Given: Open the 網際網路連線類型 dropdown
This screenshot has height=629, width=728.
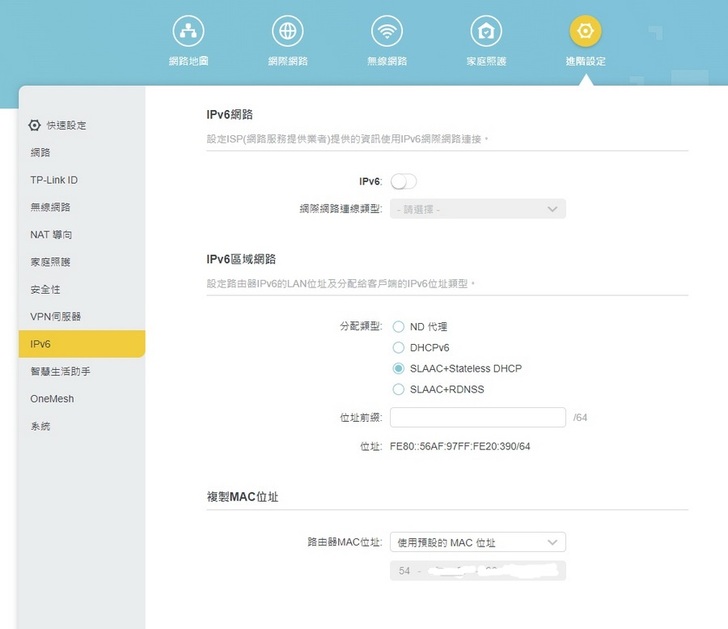Looking at the screenshot, I should (x=478, y=209).
